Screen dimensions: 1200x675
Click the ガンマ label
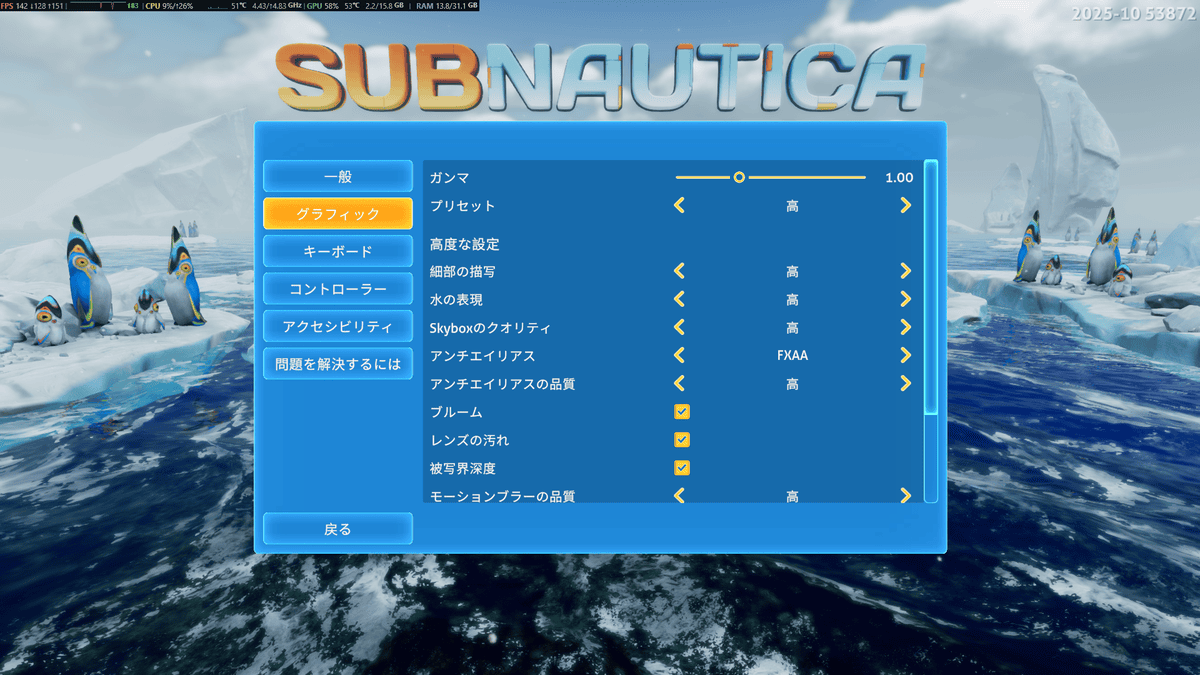449,177
